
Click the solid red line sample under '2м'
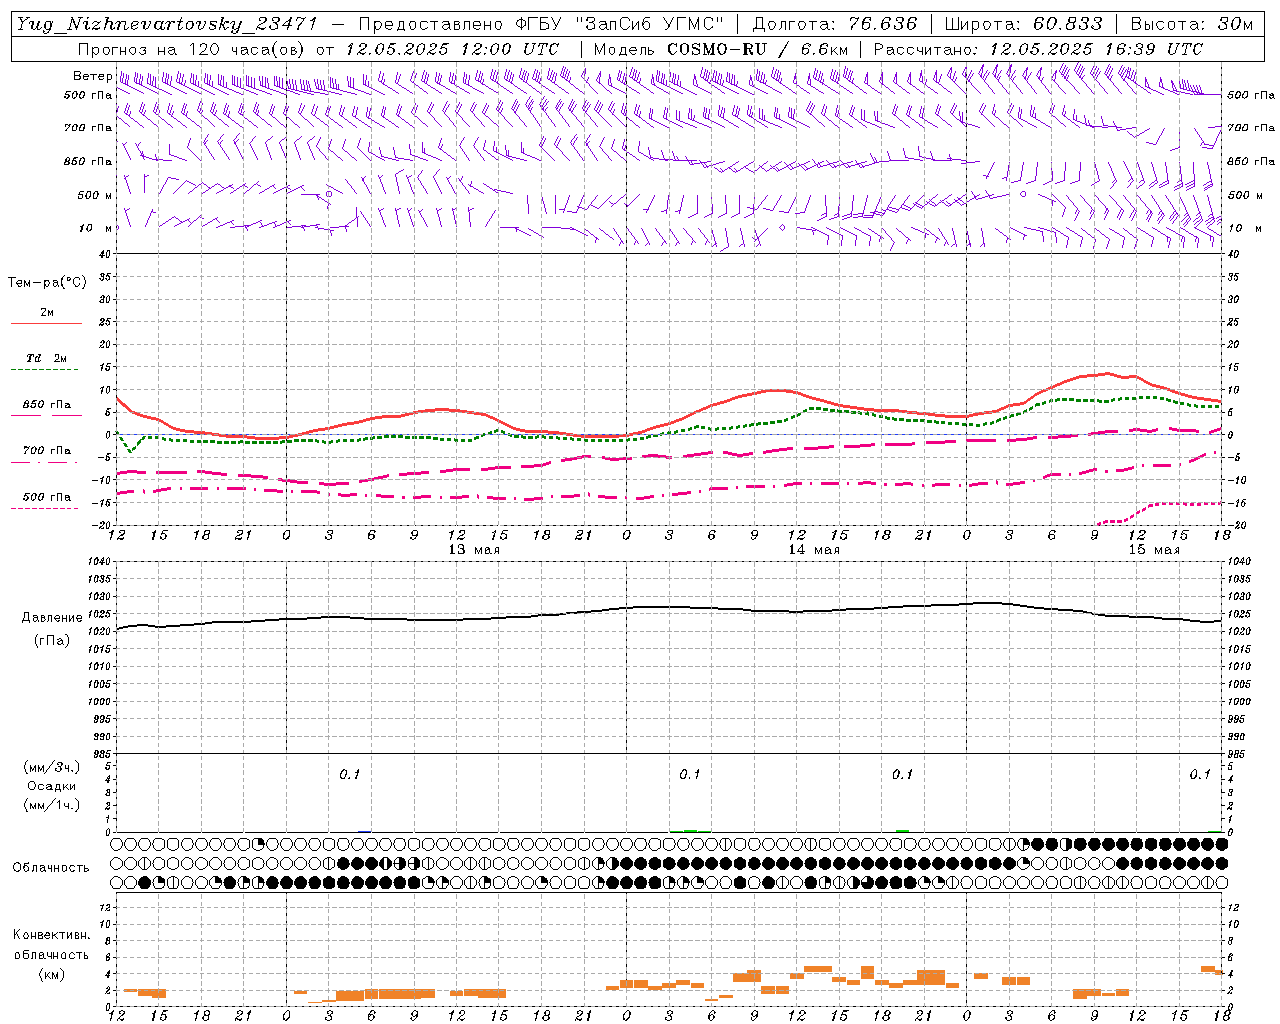[46, 323]
